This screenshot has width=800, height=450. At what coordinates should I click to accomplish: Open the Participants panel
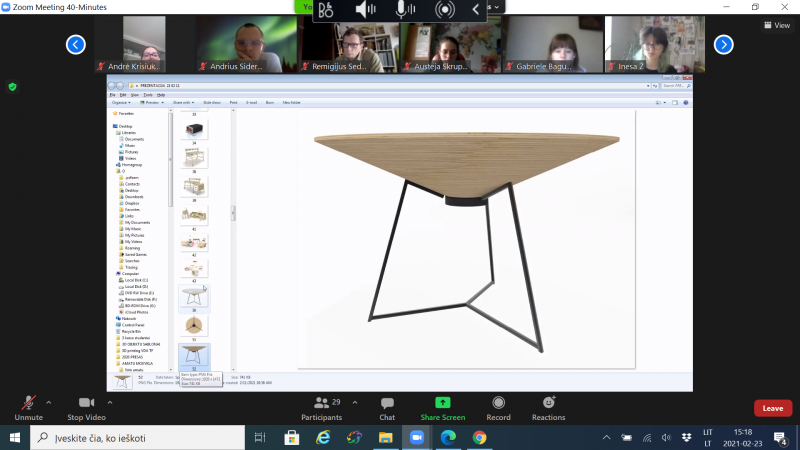coord(321,408)
